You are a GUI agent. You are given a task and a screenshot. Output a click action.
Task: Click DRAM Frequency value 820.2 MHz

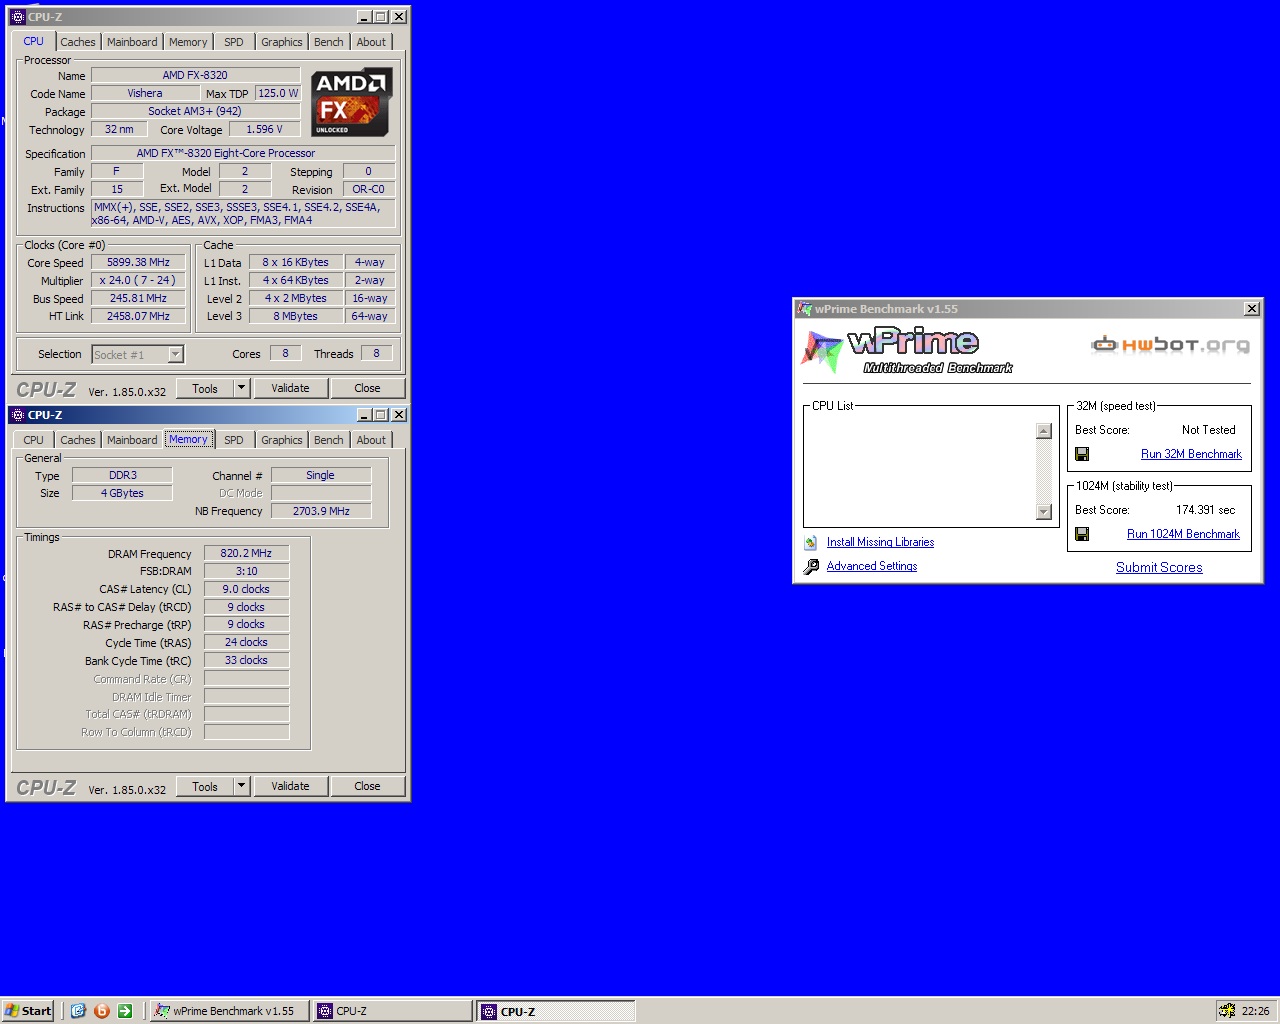(246, 553)
